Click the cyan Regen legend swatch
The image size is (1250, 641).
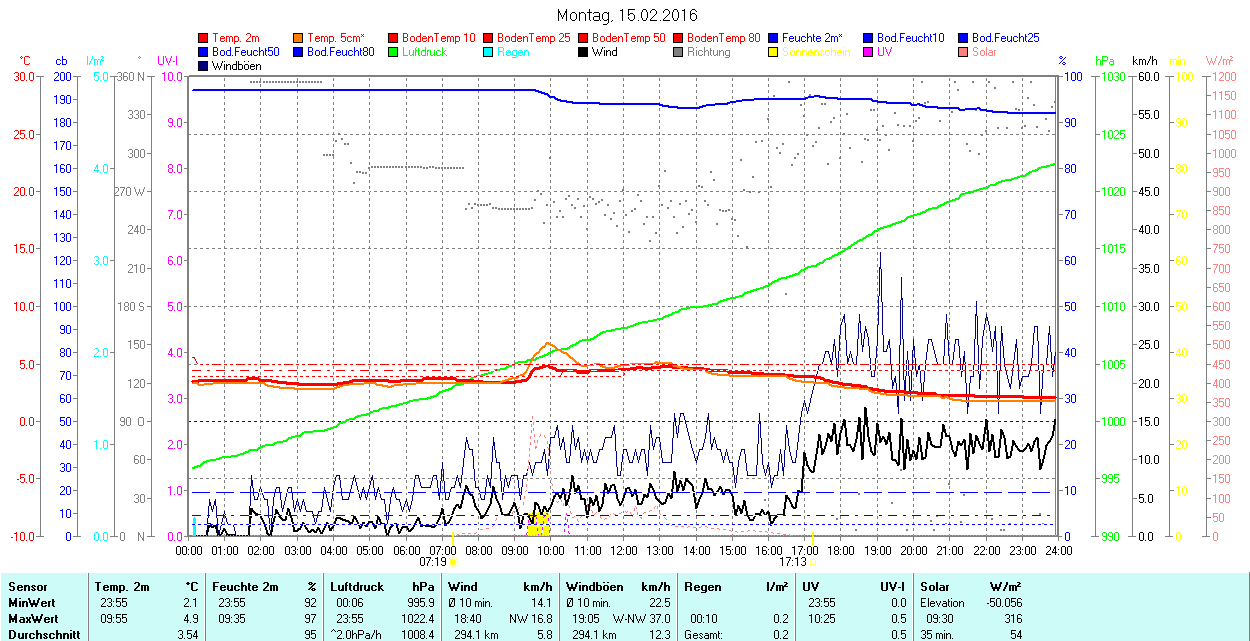click(488, 52)
